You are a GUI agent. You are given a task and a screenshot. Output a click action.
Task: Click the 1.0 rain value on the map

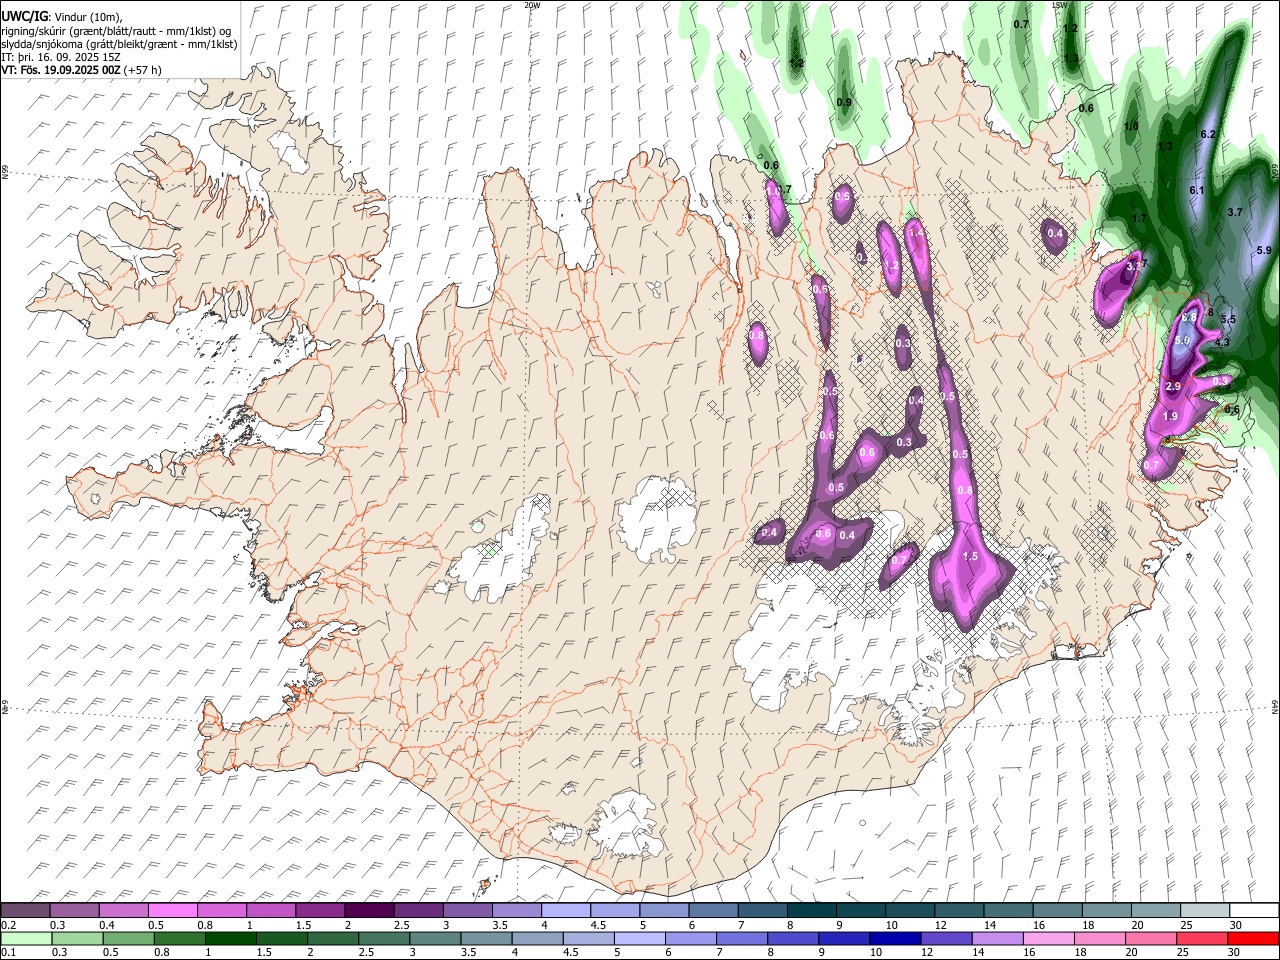[x=1131, y=126]
